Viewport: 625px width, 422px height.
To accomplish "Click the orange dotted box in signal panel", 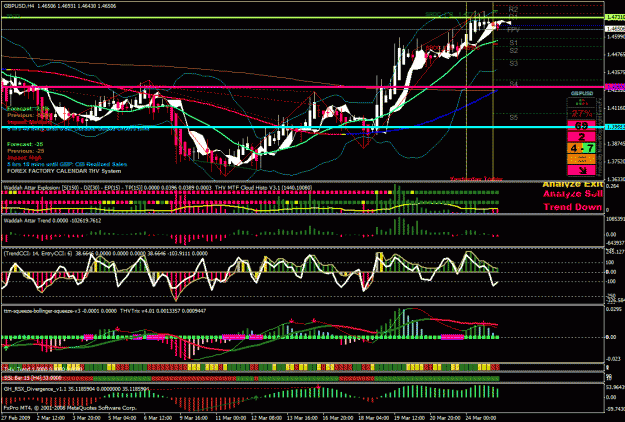I will tap(582, 159).
